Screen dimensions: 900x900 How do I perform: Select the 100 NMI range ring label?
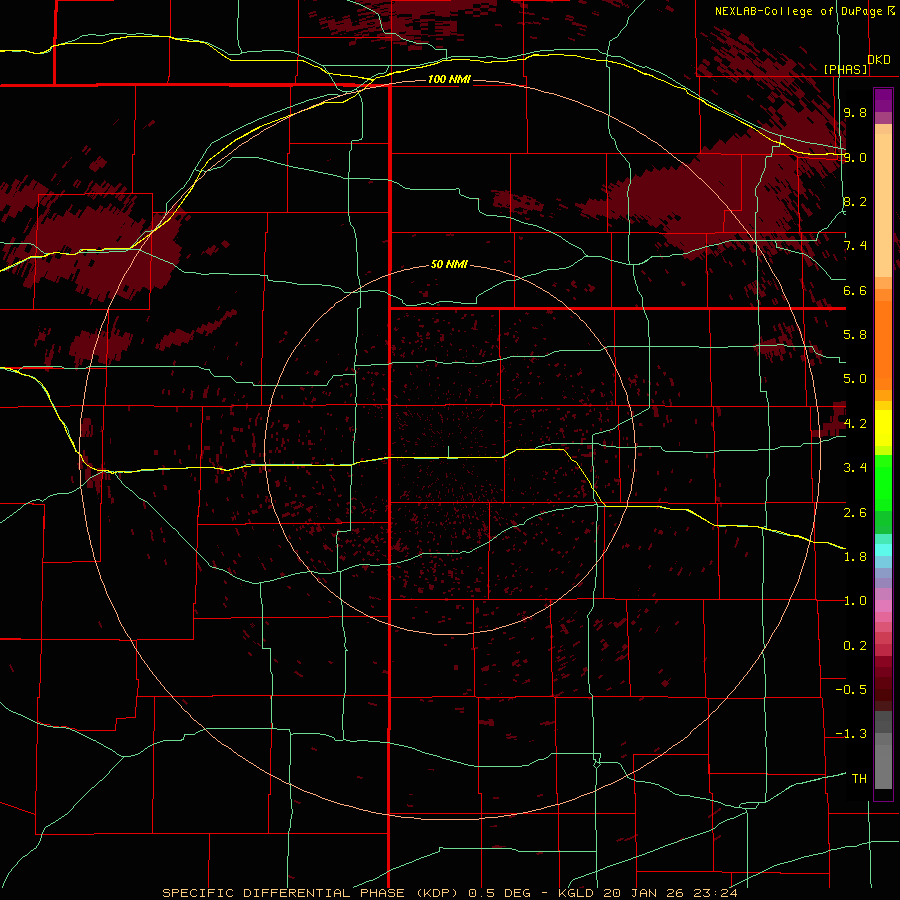tap(449, 79)
